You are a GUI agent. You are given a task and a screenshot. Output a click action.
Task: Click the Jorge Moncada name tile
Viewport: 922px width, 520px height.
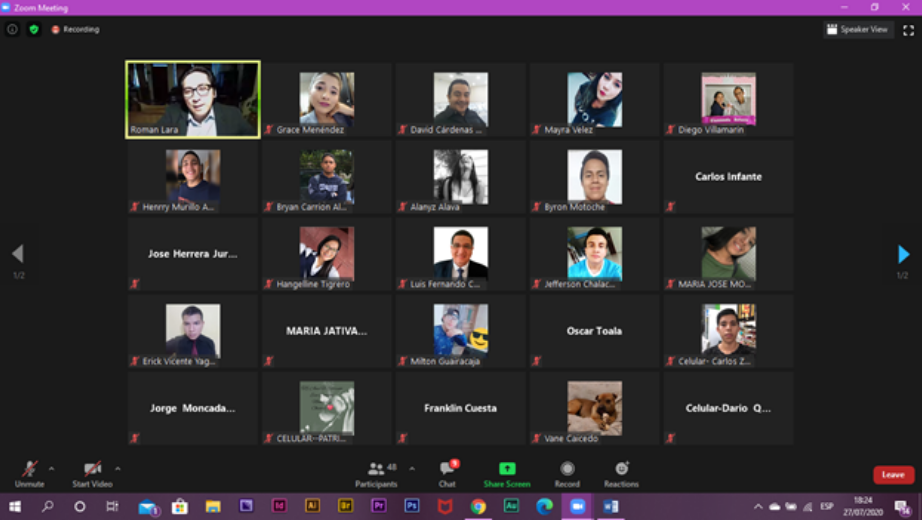pyautogui.click(x=193, y=408)
